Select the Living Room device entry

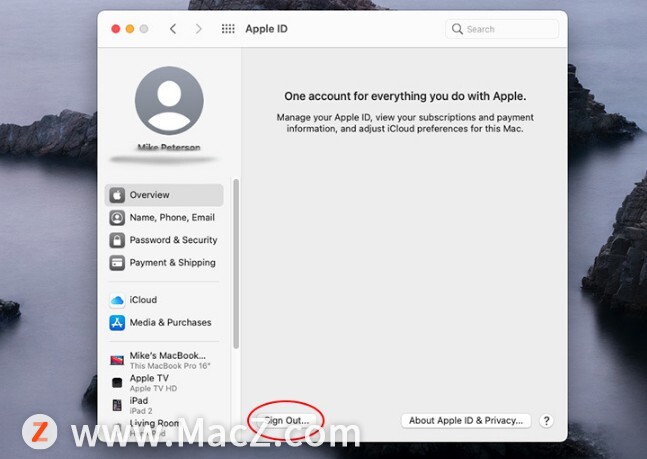tap(164, 428)
